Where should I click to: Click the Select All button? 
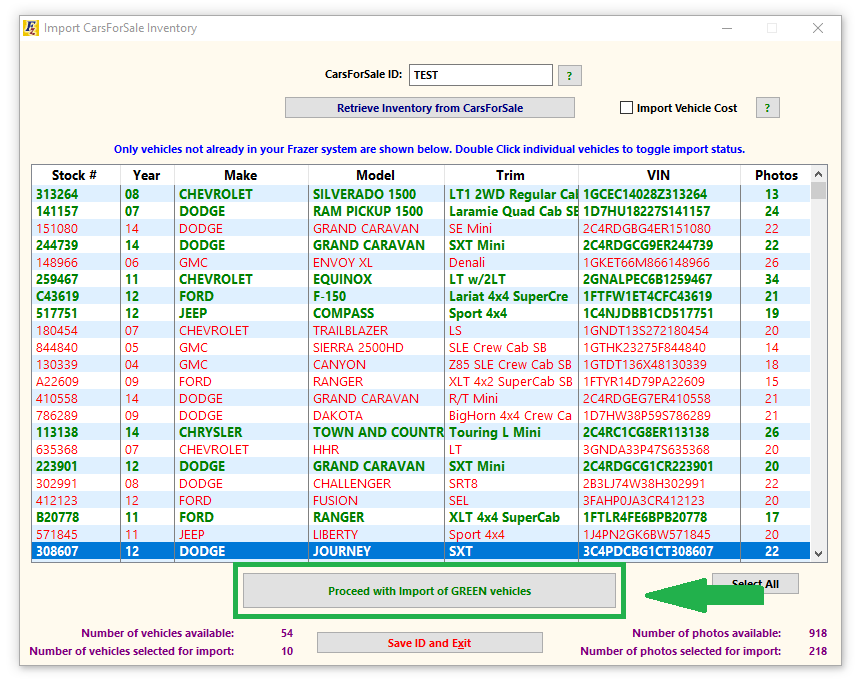point(755,583)
